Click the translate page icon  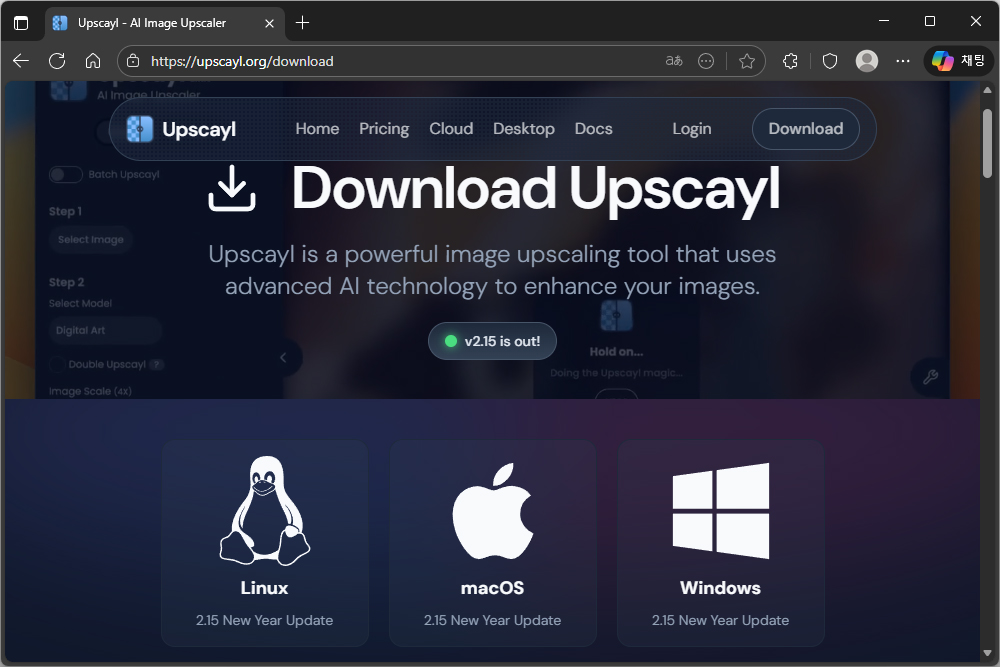coord(674,61)
